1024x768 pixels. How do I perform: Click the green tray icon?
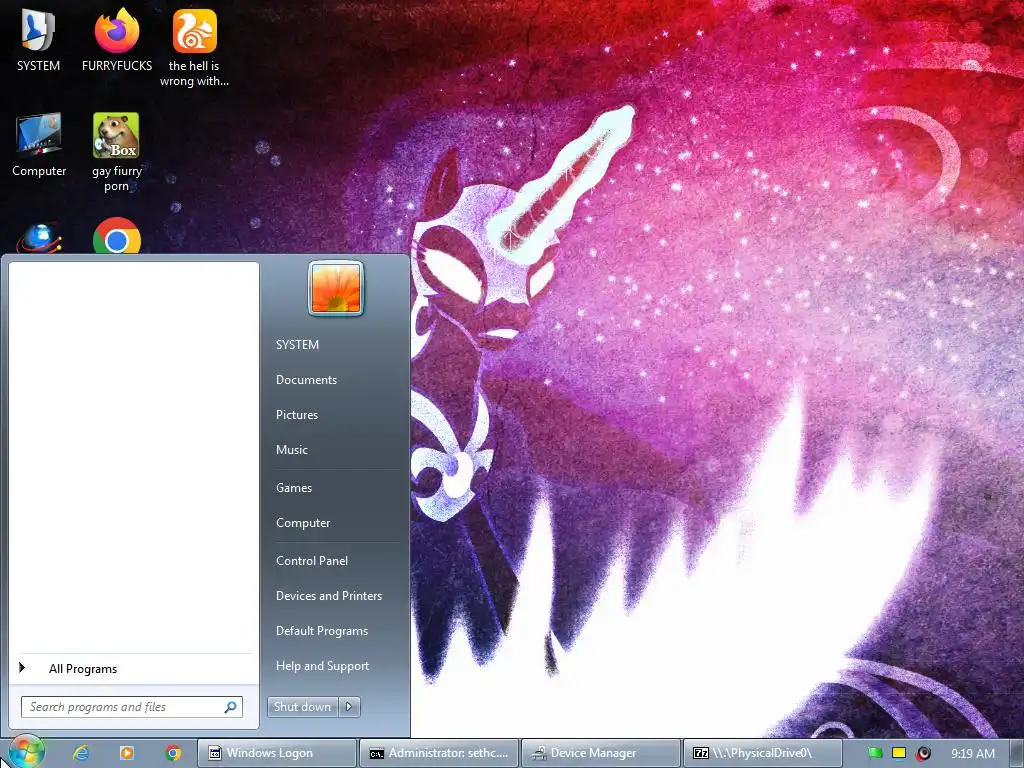click(875, 753)
